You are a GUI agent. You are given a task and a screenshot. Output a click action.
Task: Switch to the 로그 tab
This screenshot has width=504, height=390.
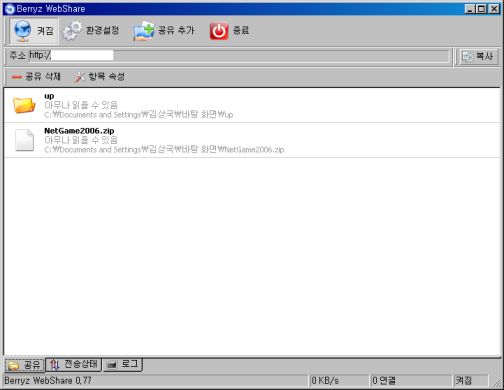[122, 364]
